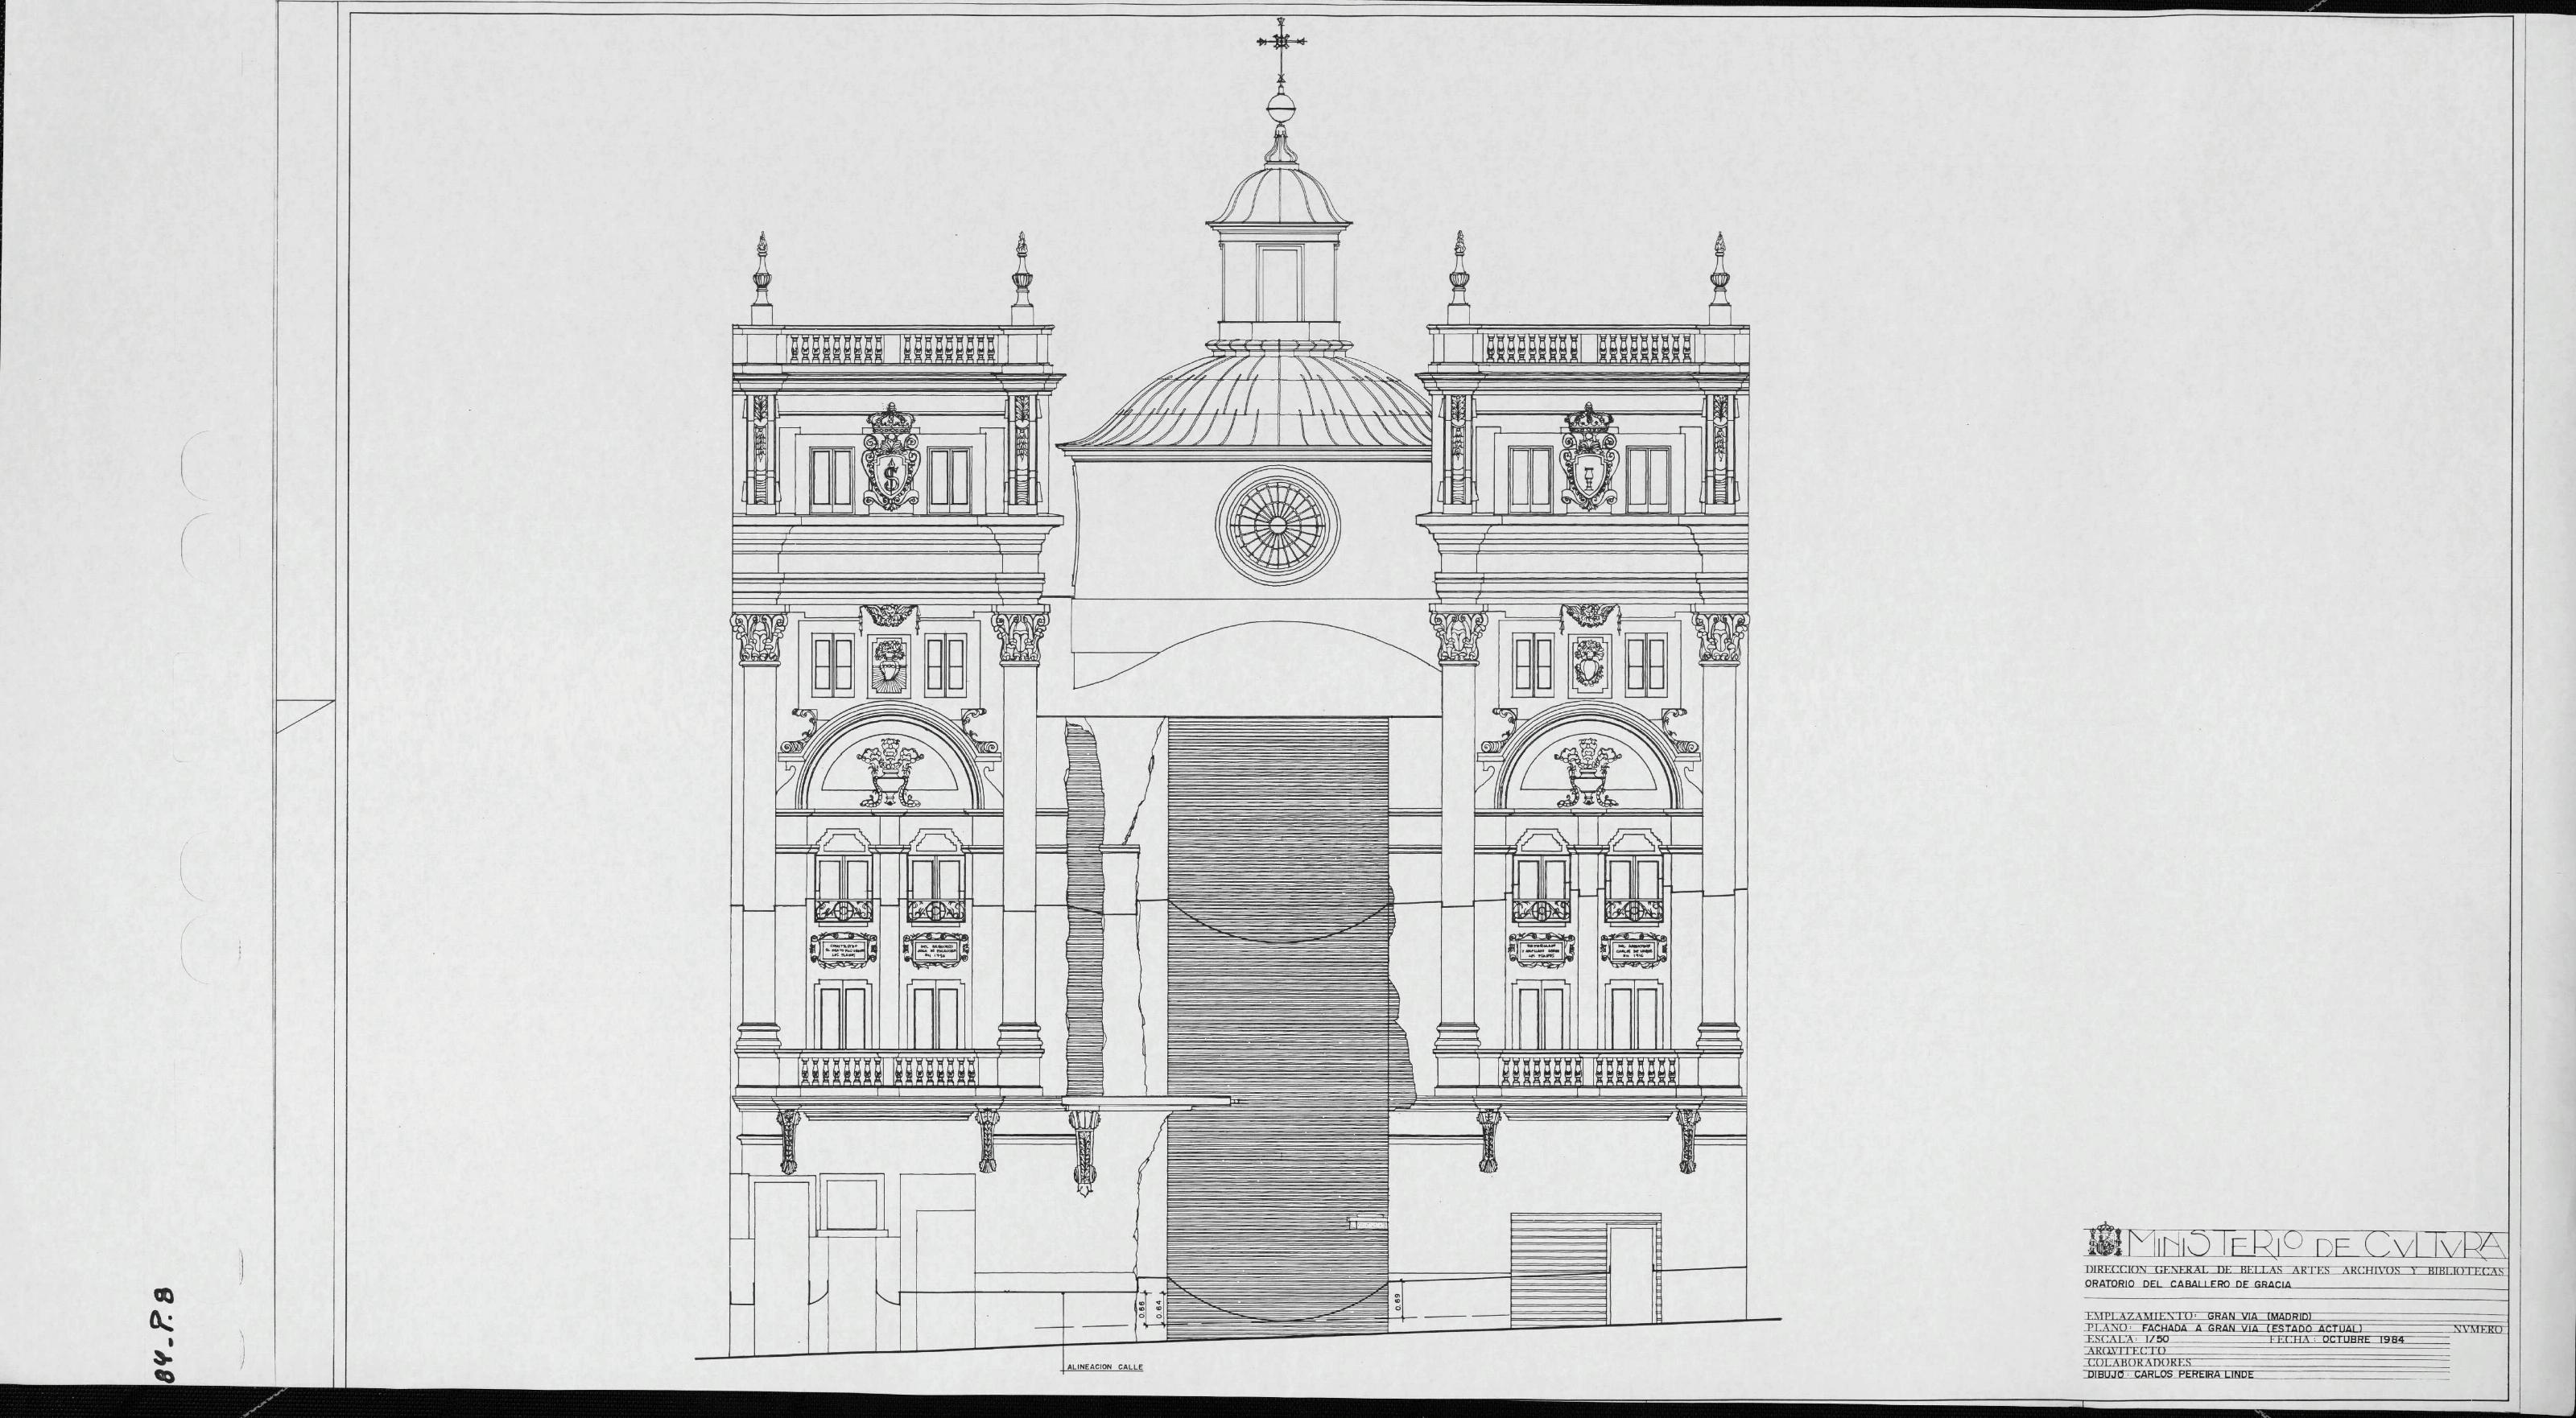
Task: Click the urn relief in the left tower arch
Action: pos(890,772)
